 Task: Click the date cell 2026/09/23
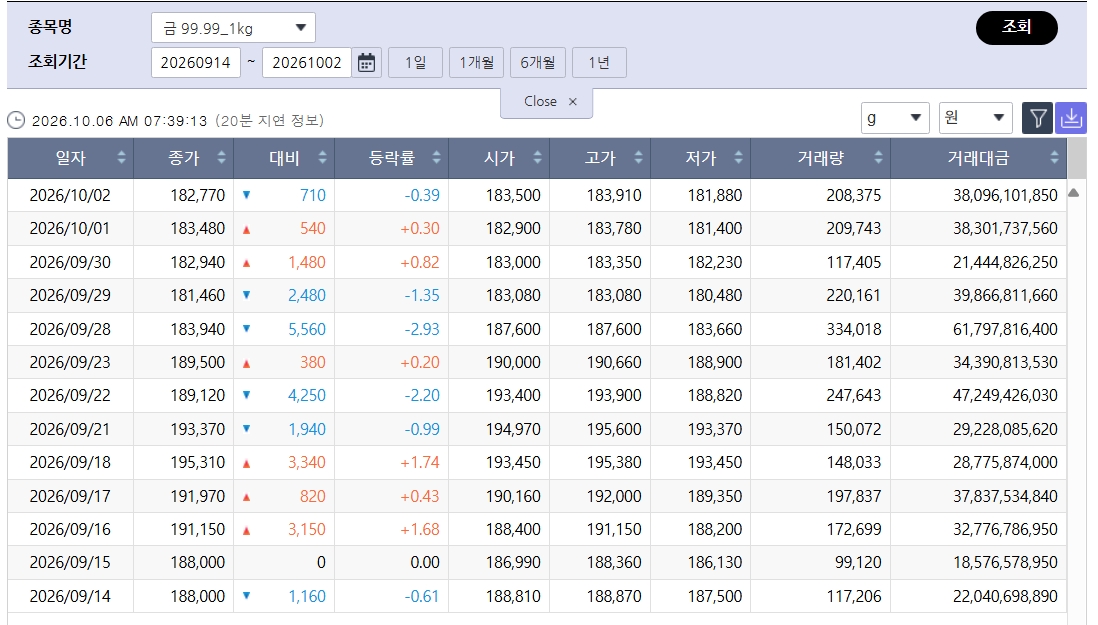click(x=70, y=363)
